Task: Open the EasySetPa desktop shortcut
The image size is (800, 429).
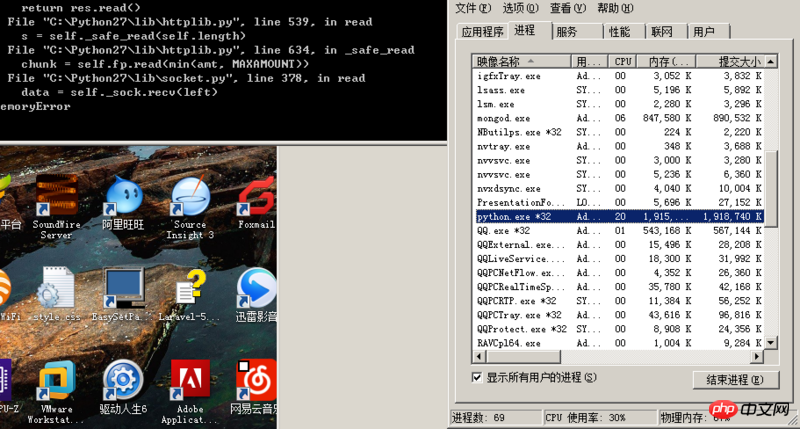Action: pos(122,294)
